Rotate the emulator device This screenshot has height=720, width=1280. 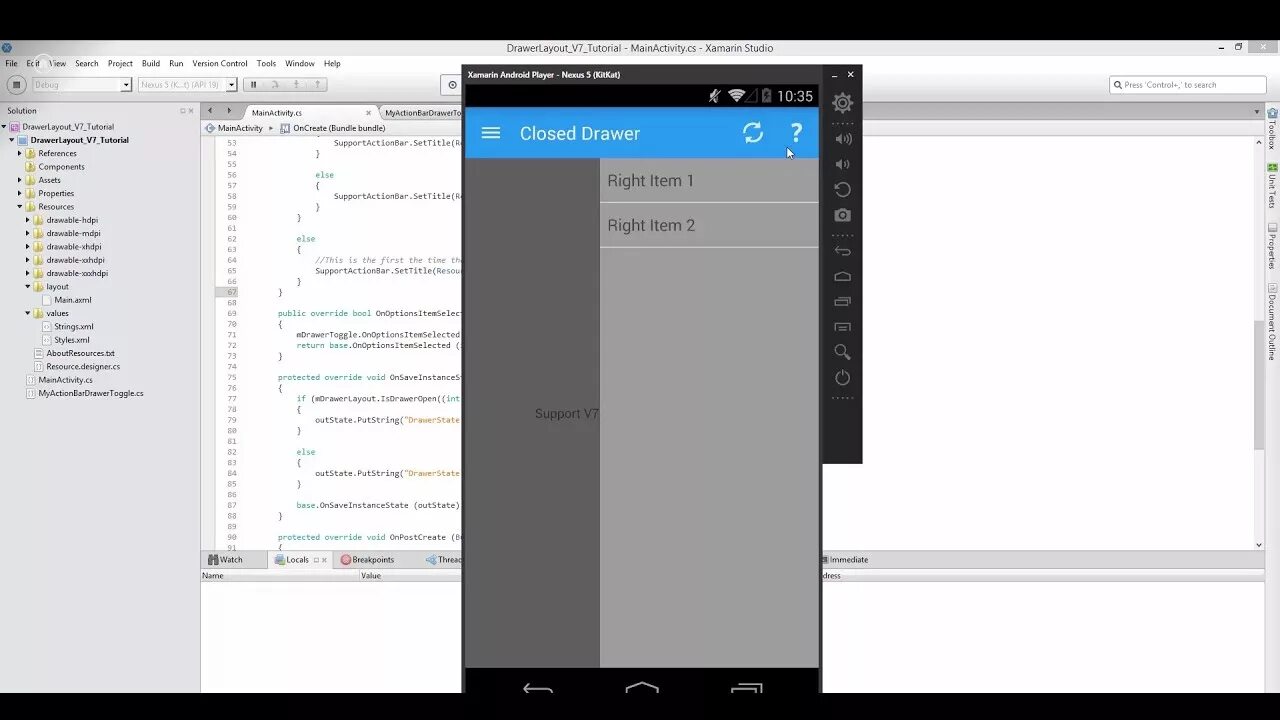click(x=843, y=190)
